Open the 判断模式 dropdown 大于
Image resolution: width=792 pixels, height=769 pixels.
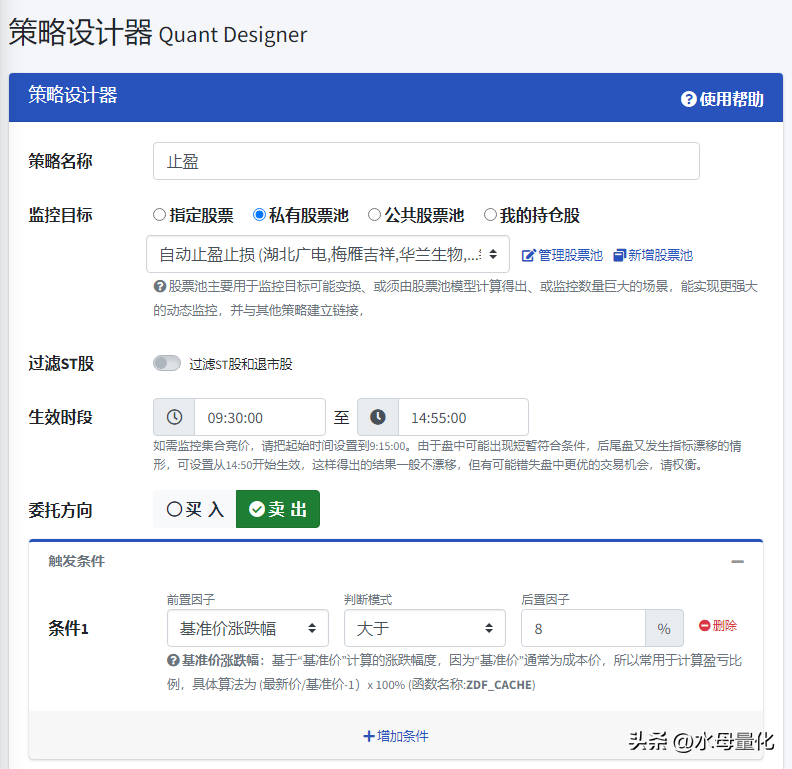coord(425,628)
